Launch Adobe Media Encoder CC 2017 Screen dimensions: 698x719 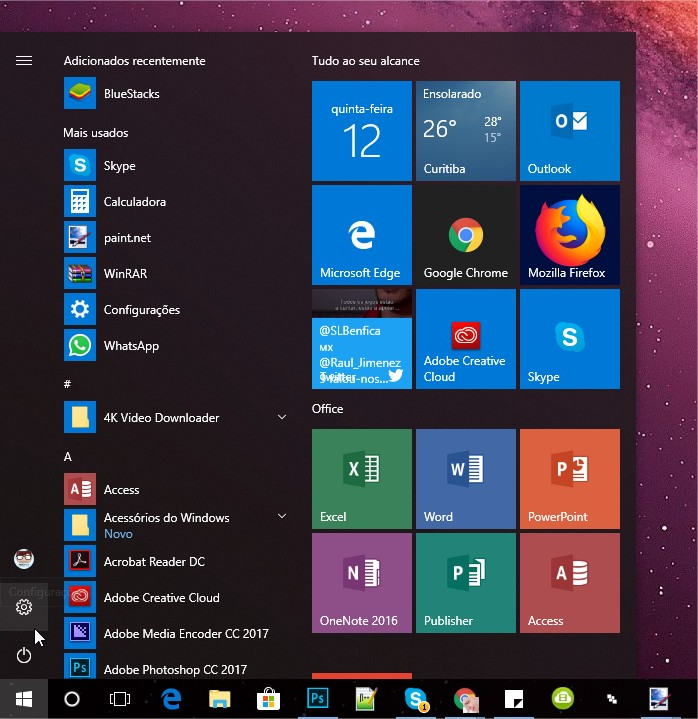click(x=174, y=633)
